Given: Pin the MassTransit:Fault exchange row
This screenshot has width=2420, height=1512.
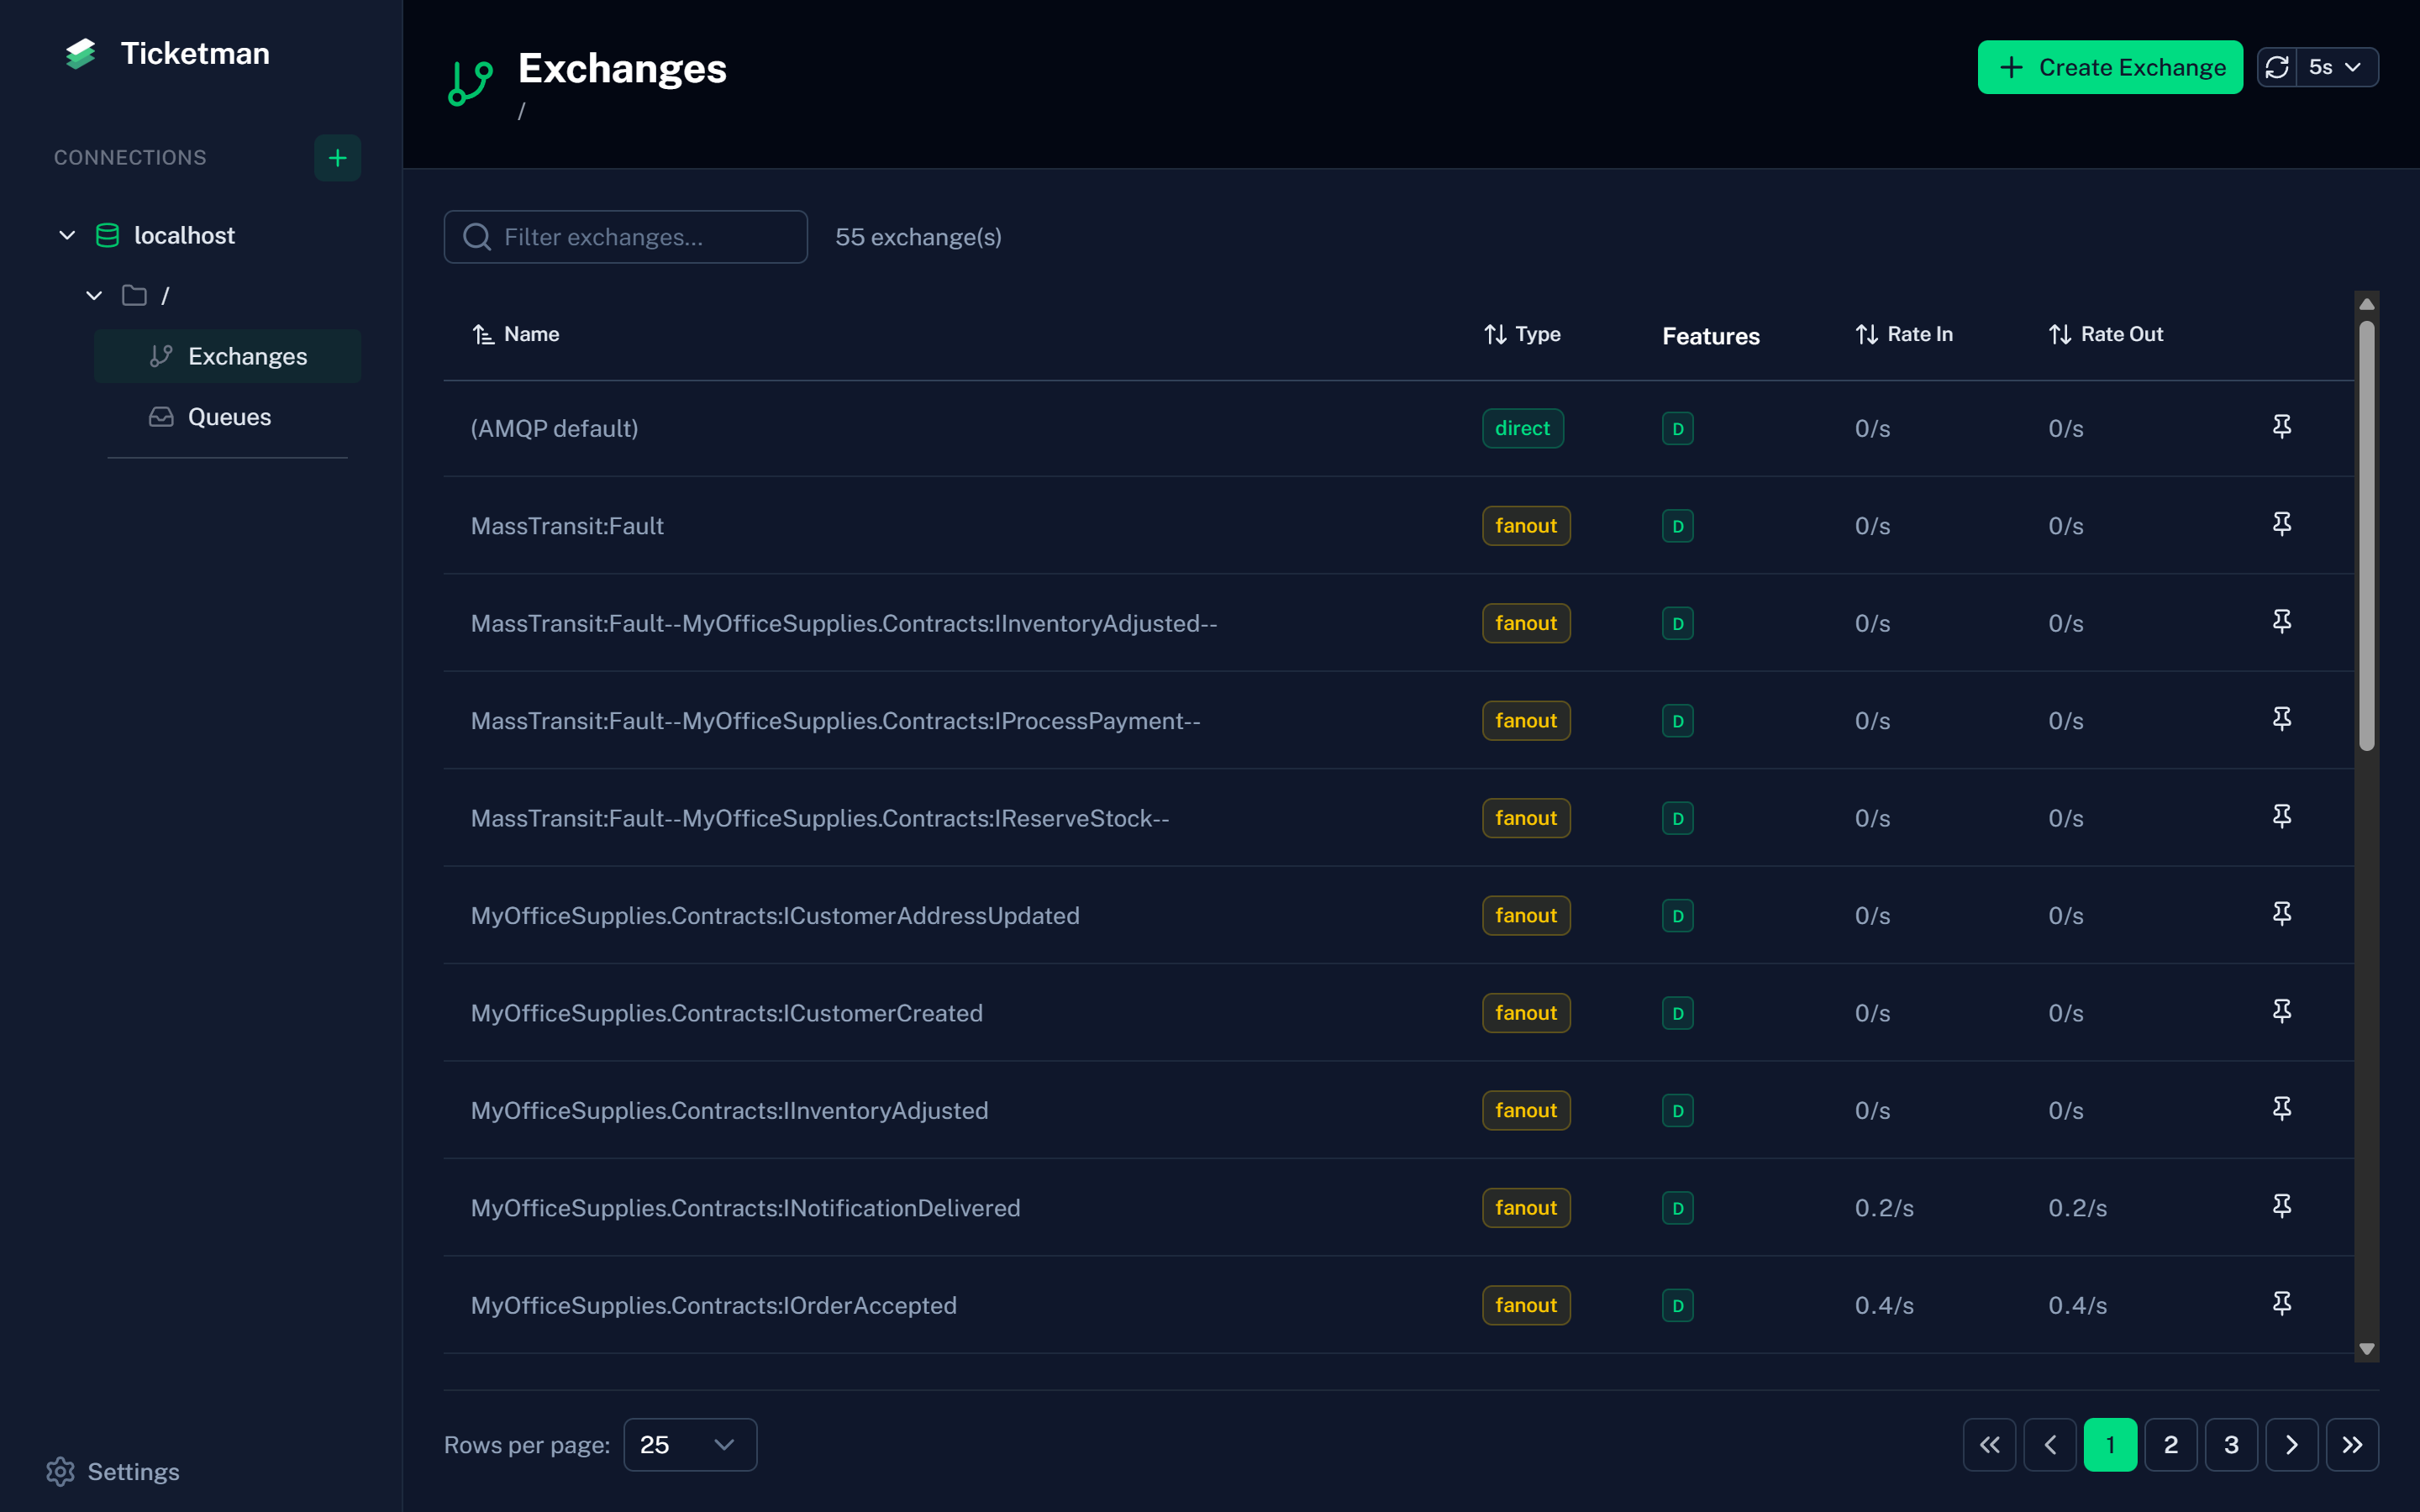Looking at the screenshot, I should 2281,524.
